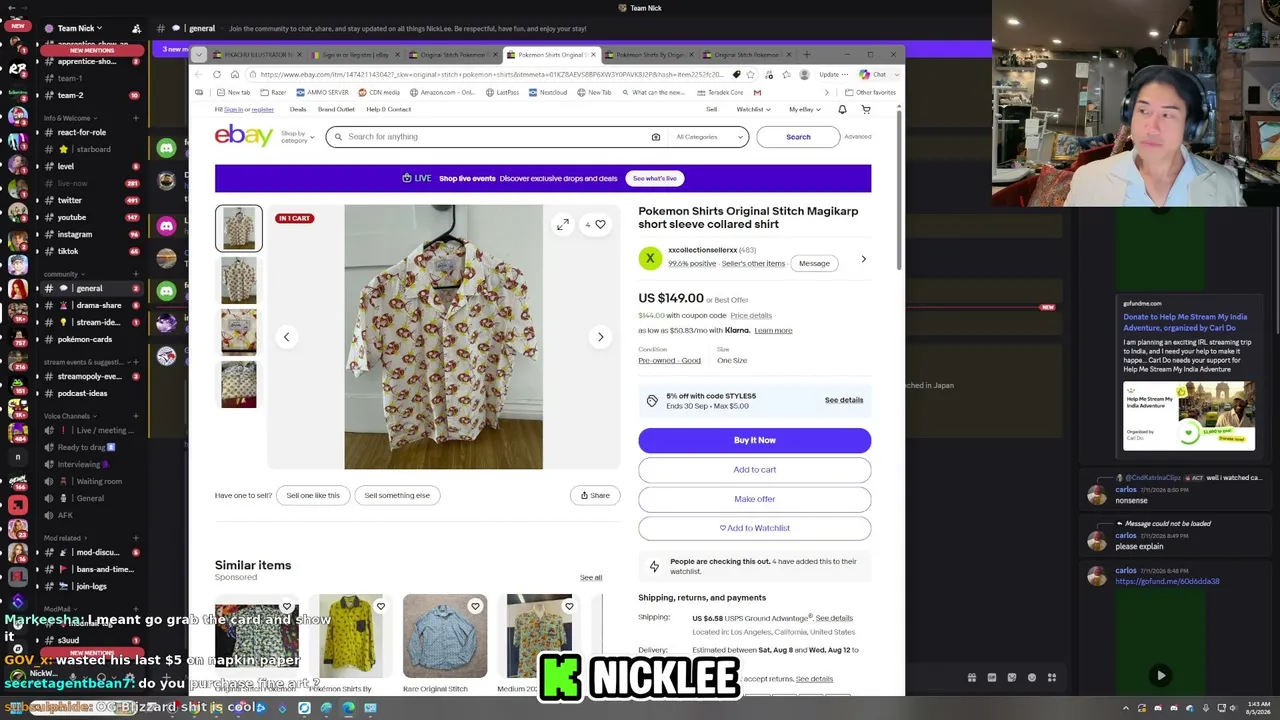
Task: Click the Add to cart button
Action: (755, 469)
